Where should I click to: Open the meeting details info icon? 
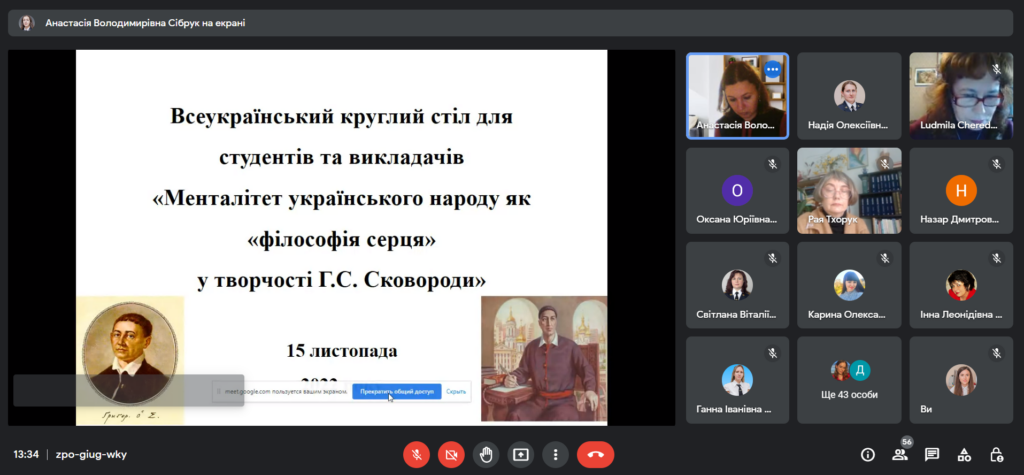(x=867, y=454)
